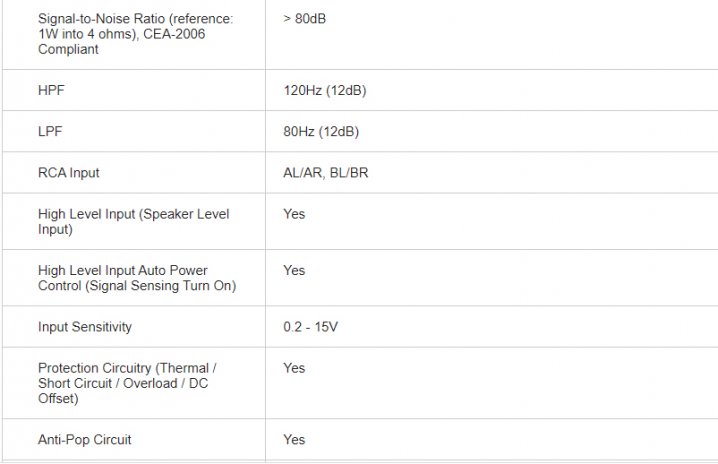
Task: Click 'Yes' beside Speaker Level Input
Action: 294,214
